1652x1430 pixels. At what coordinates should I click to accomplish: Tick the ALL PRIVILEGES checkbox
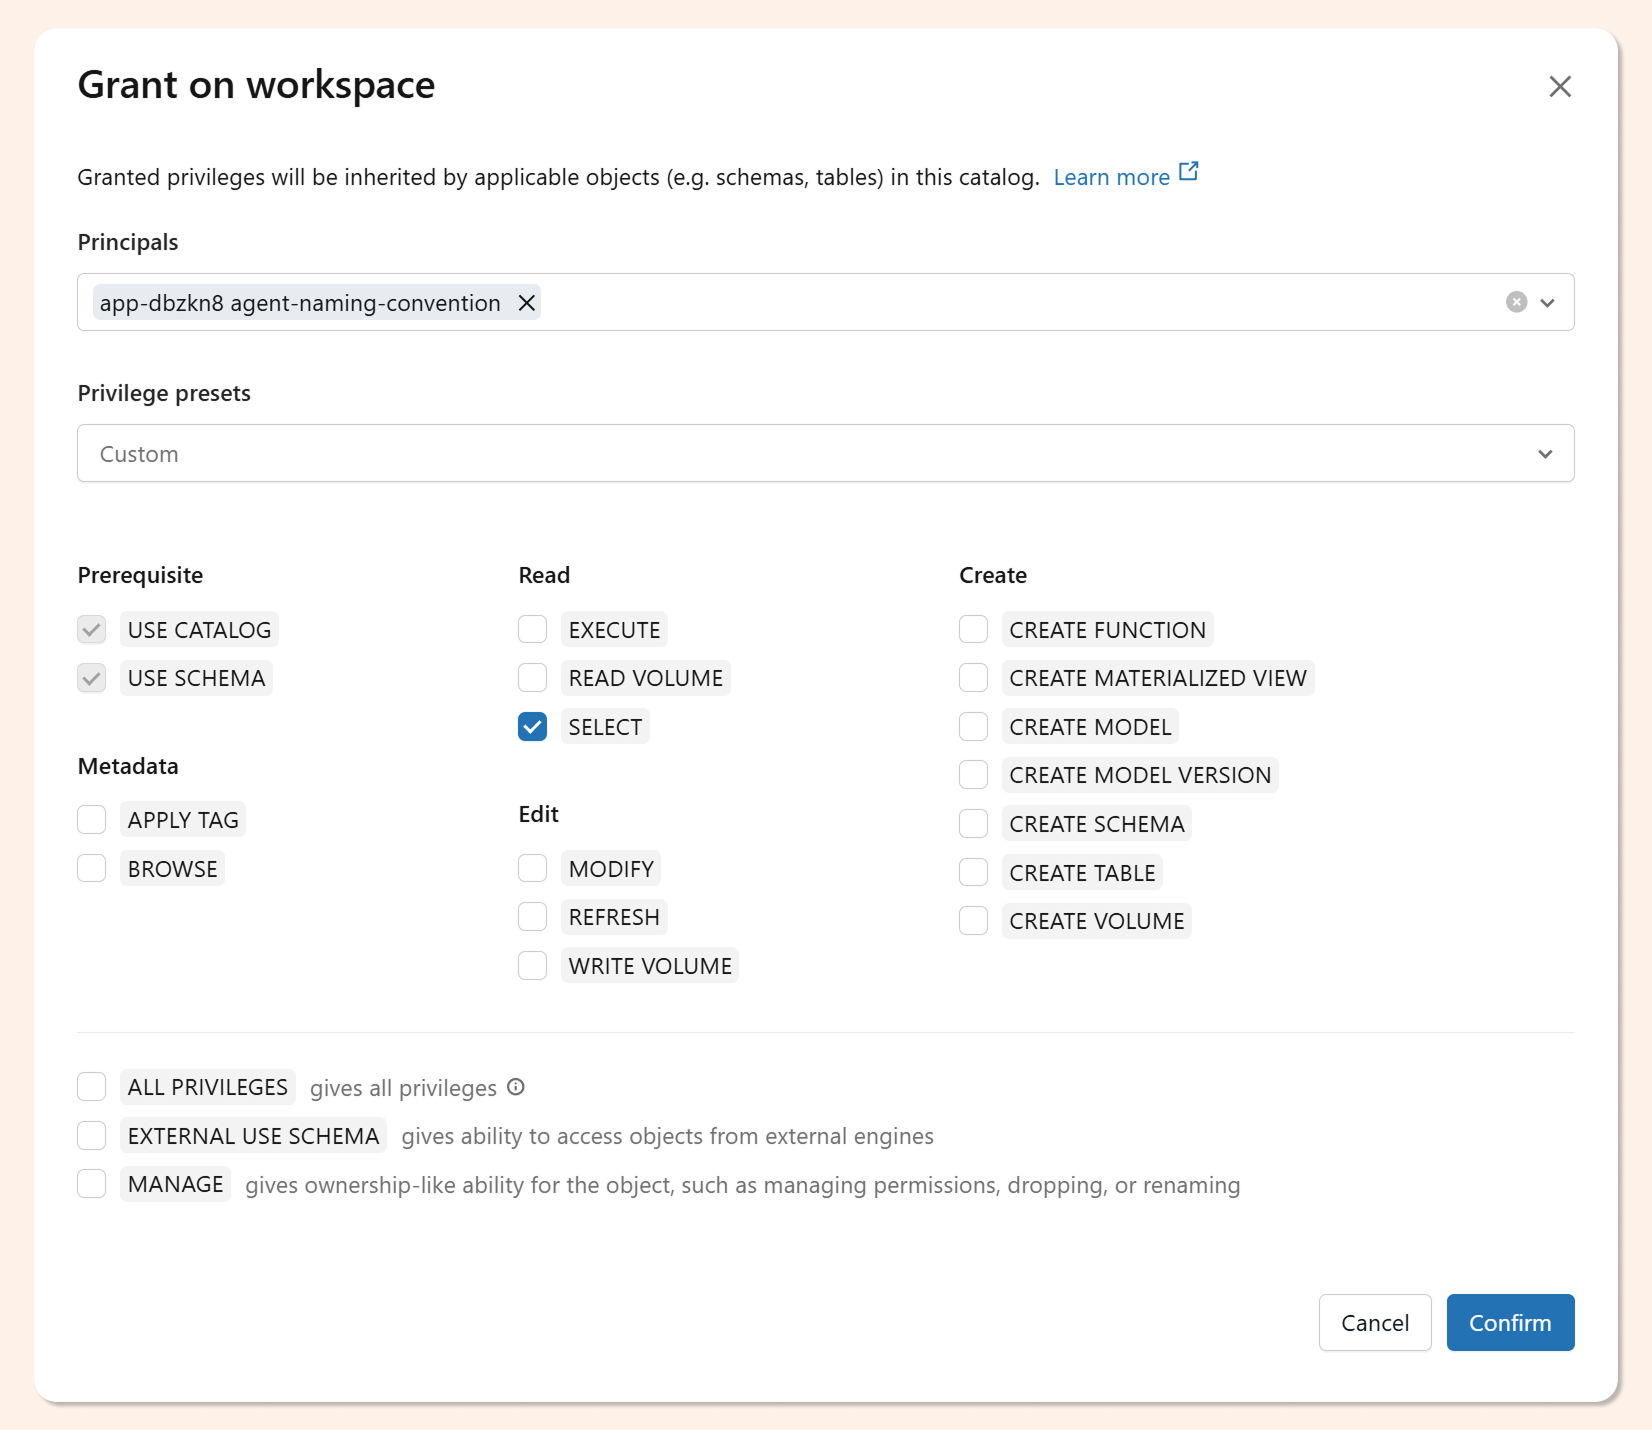pos(92,1087)
